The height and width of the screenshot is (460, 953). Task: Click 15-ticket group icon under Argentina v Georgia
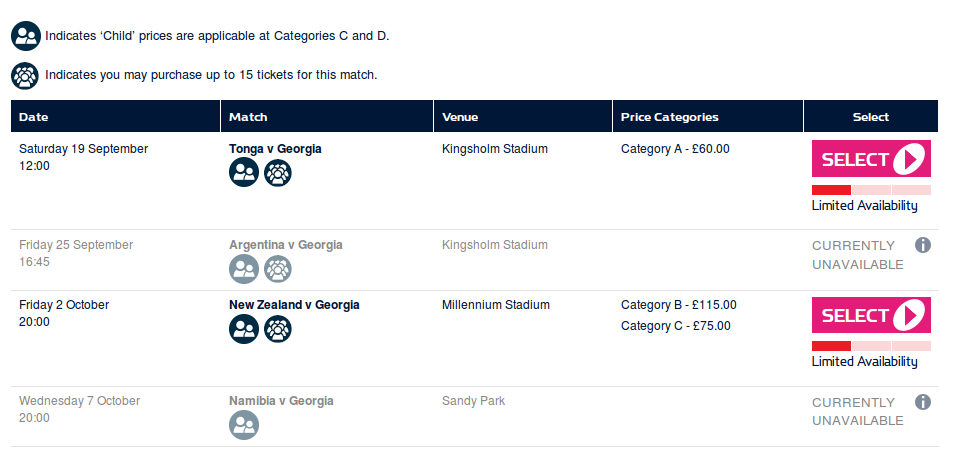(x=278, y=268)
